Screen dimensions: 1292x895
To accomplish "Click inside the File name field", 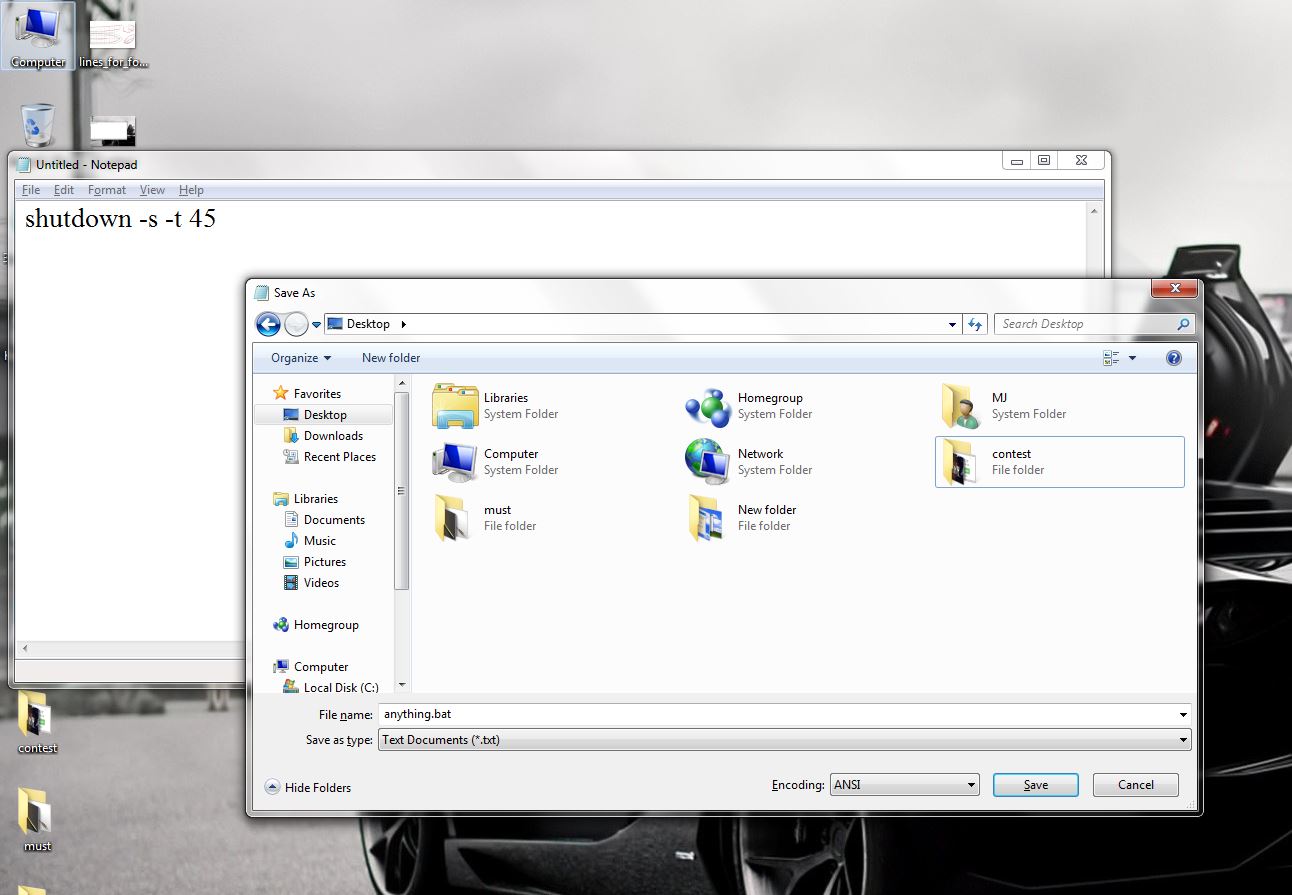I will pos(700,713).
